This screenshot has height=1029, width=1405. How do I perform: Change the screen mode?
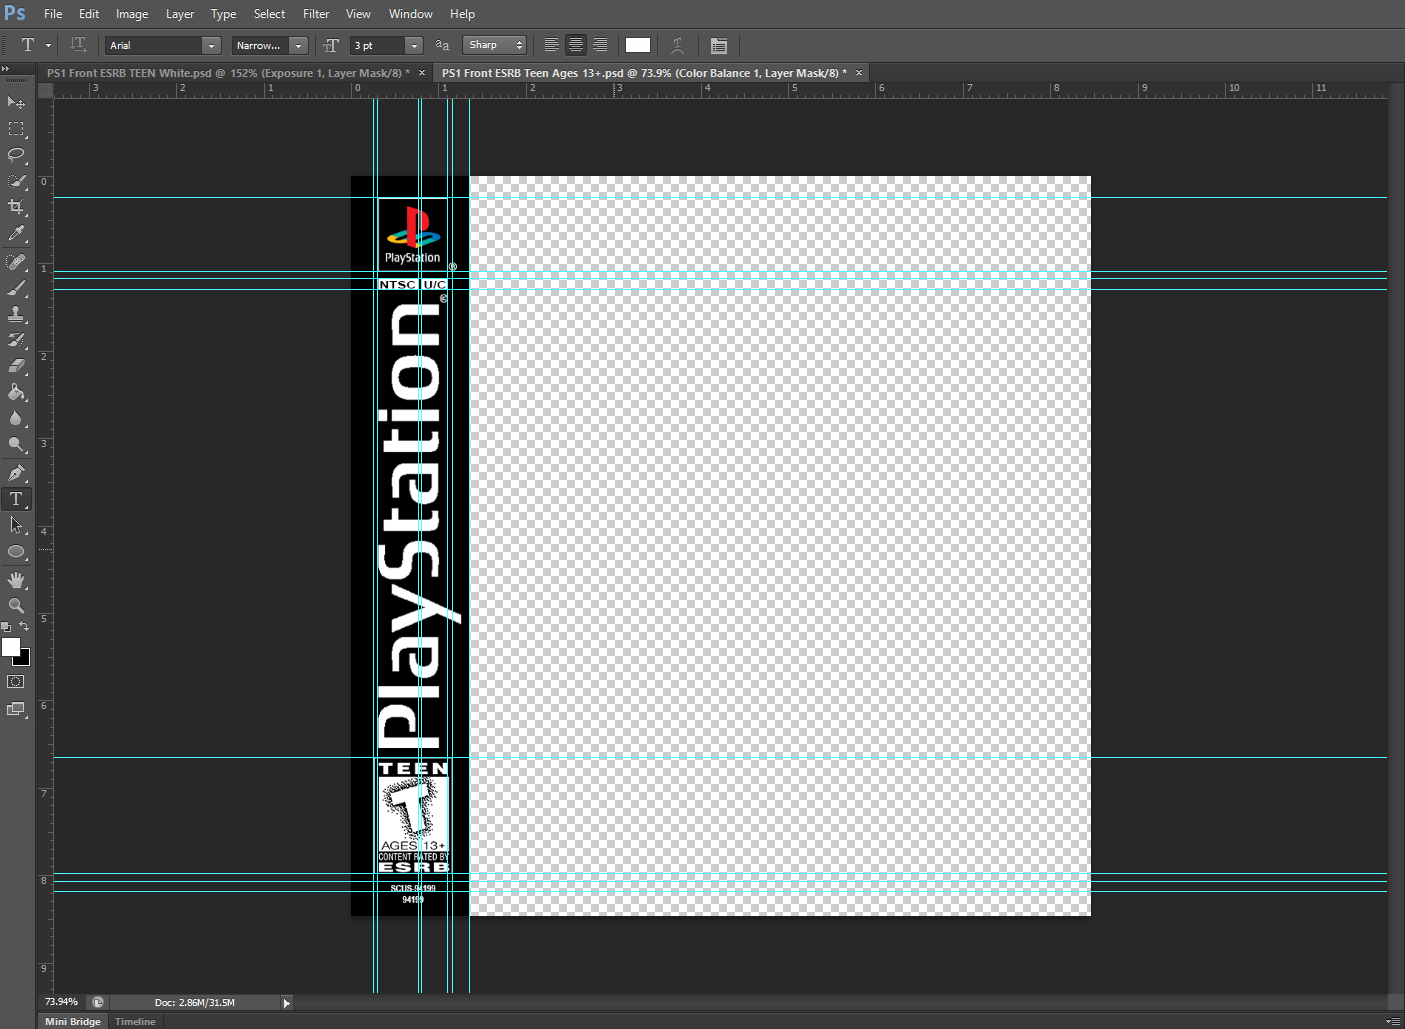(16, 709)
